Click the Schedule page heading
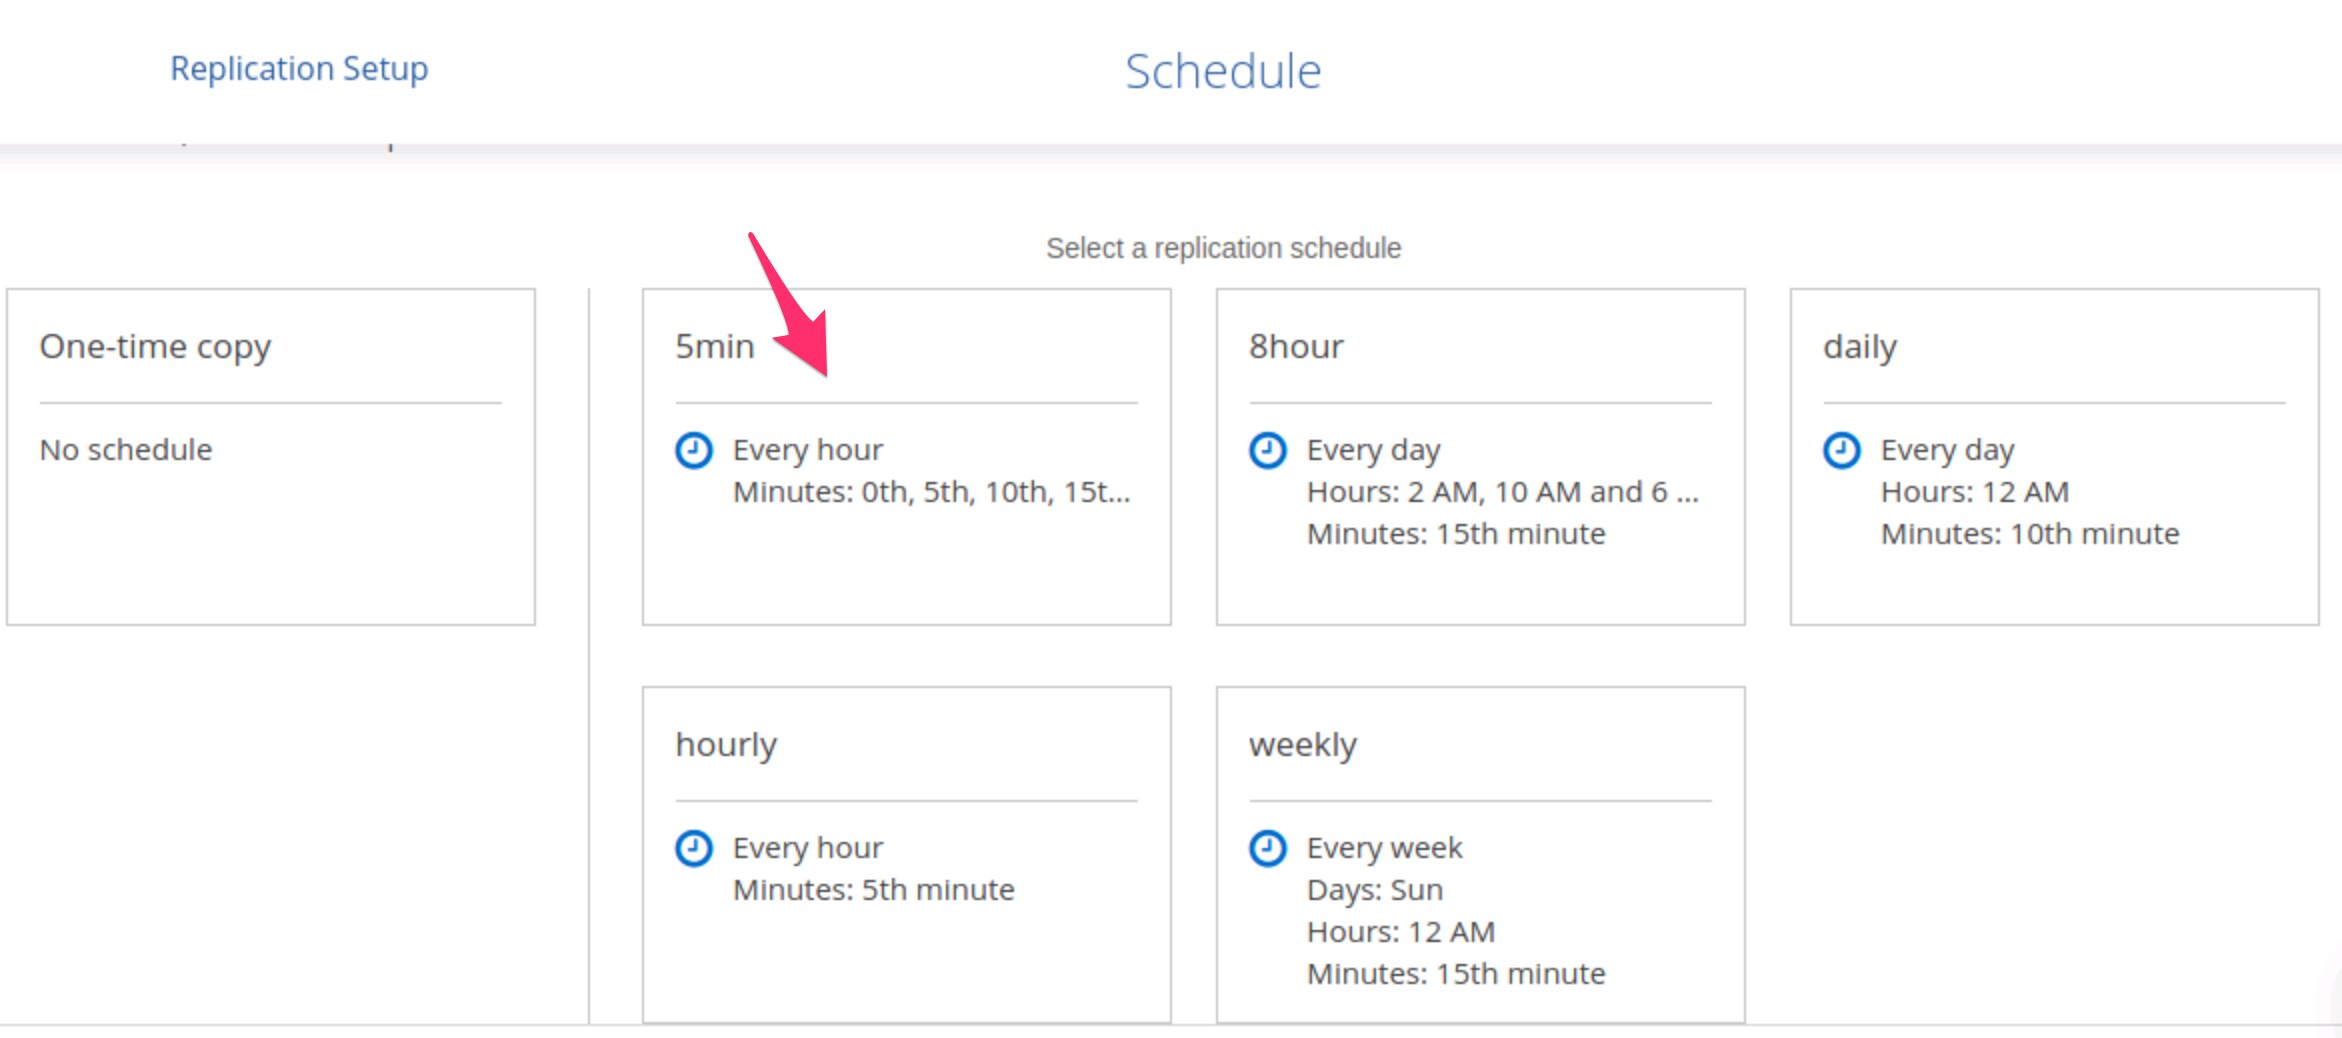Screen dimensions: 2342x1038 [1222, 72]
